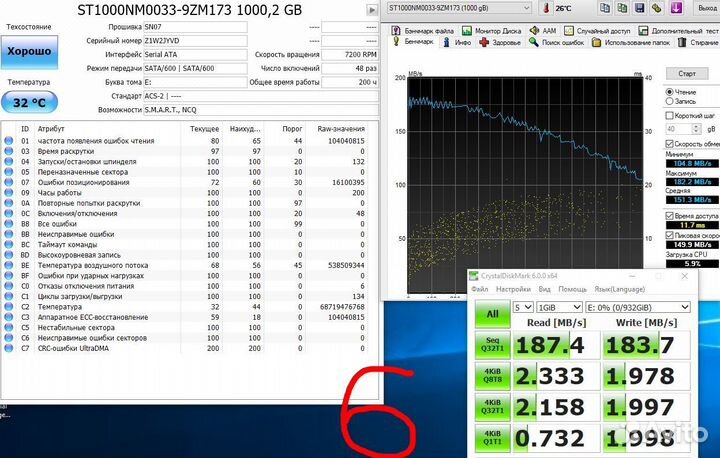Open the Язык(Language) menu

point(619,289)
